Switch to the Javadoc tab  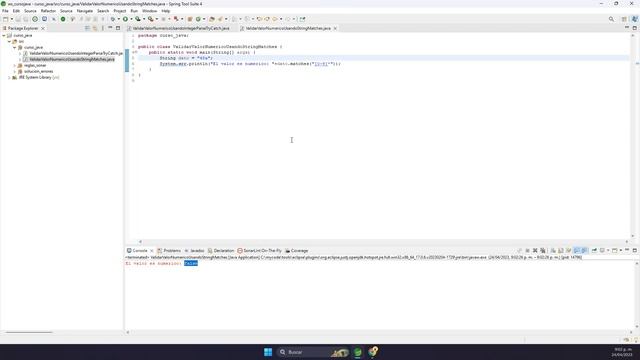(194, 251)
